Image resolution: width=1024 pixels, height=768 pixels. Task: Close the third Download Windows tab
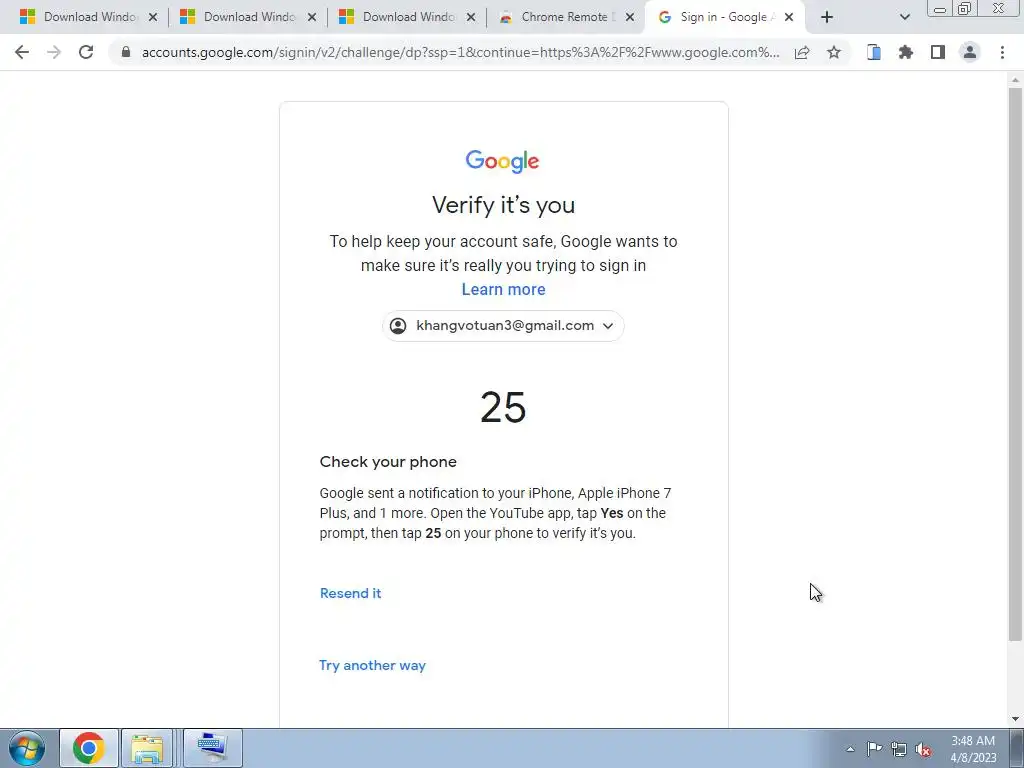pyautogui.click(x=471, y=17)
